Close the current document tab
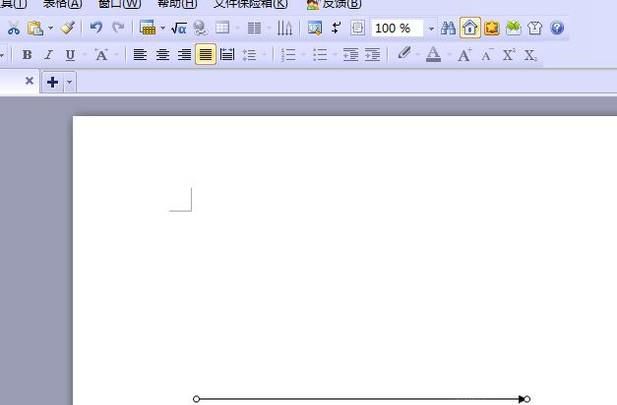The image size is (617, 405). click(29, 81)
